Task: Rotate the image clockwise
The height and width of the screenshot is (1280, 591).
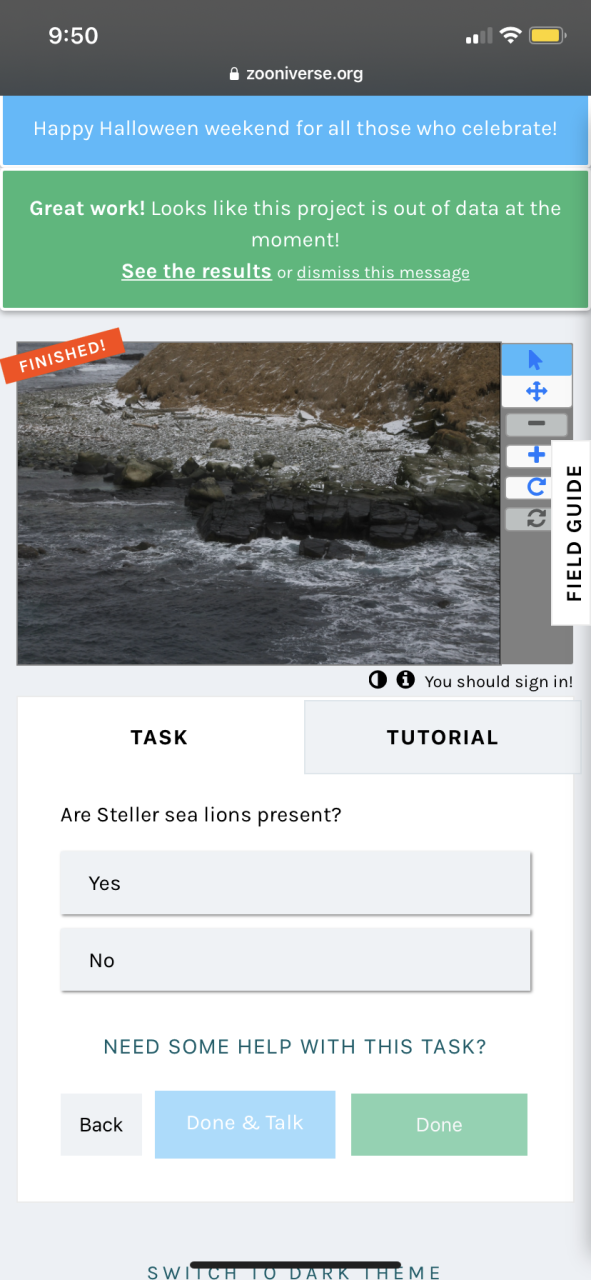Action: (536, 487)
